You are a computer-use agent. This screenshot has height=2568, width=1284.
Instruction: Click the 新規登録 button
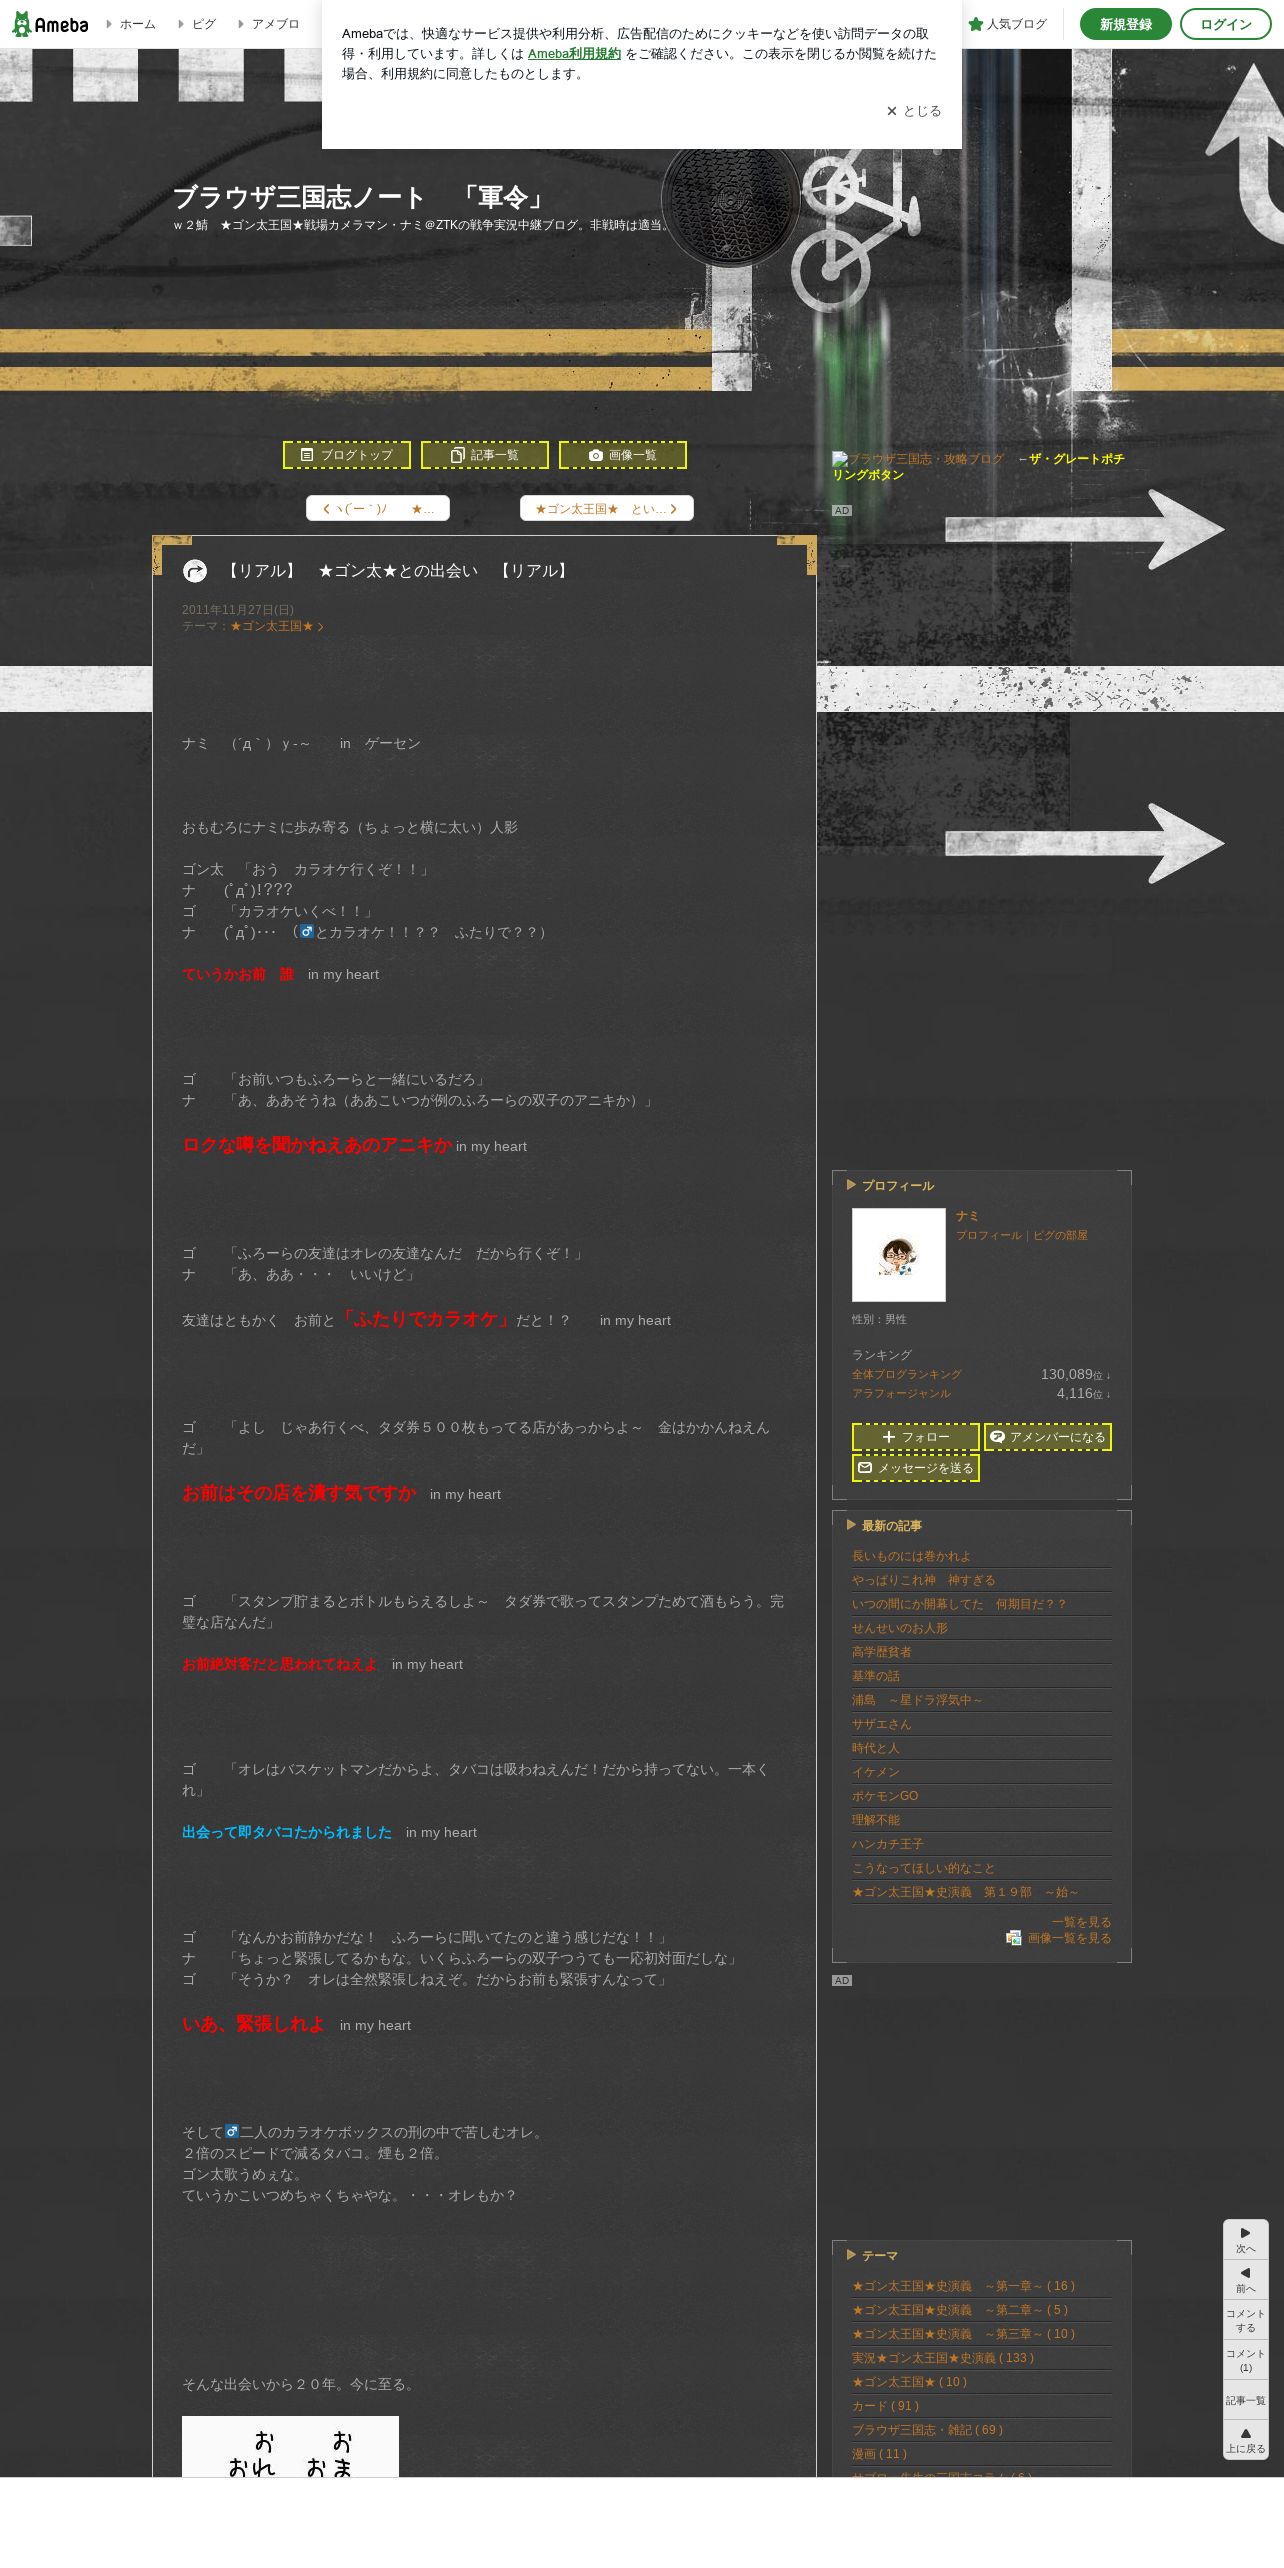[x=1126, y=24]
